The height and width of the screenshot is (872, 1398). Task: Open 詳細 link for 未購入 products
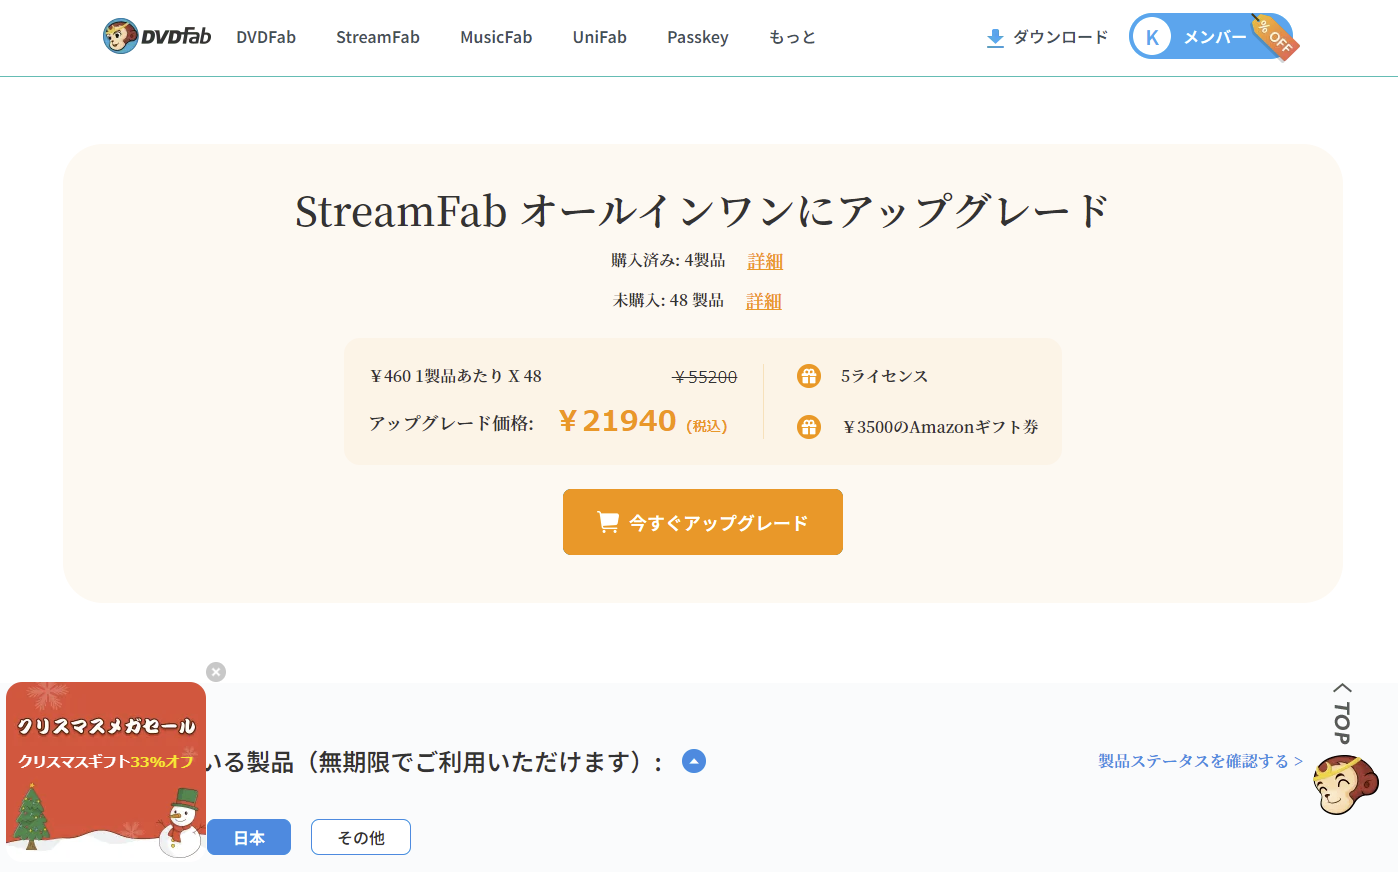[x=764, y=301]
